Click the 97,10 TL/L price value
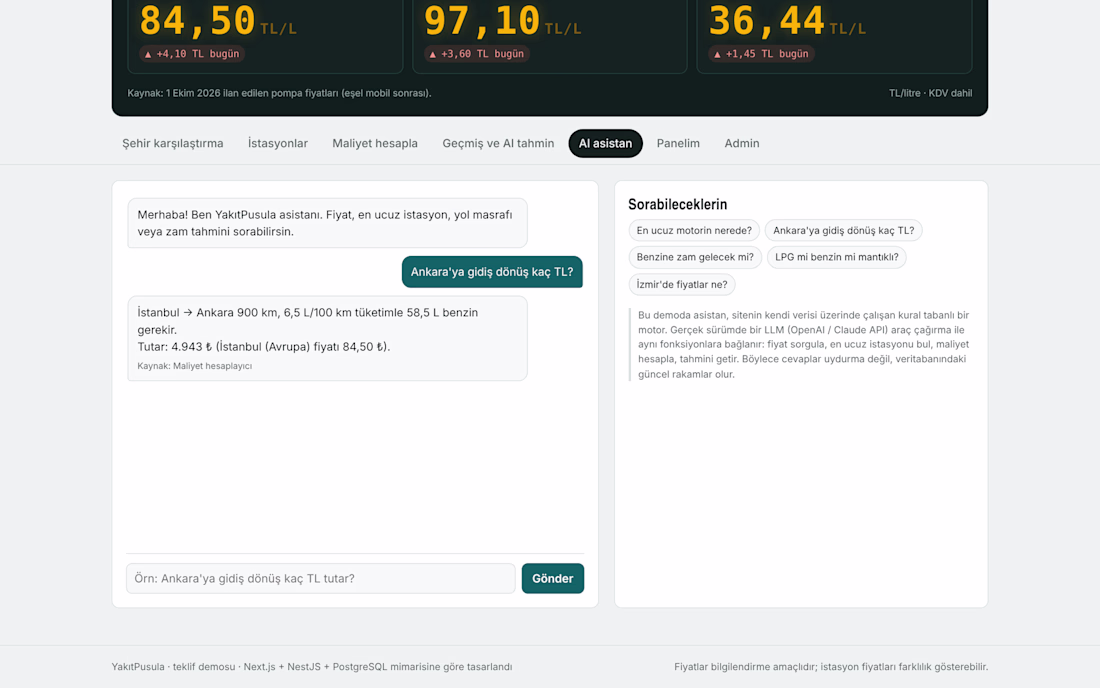The height and width of the screenshot is (688, 1100). tap(502, 21)
